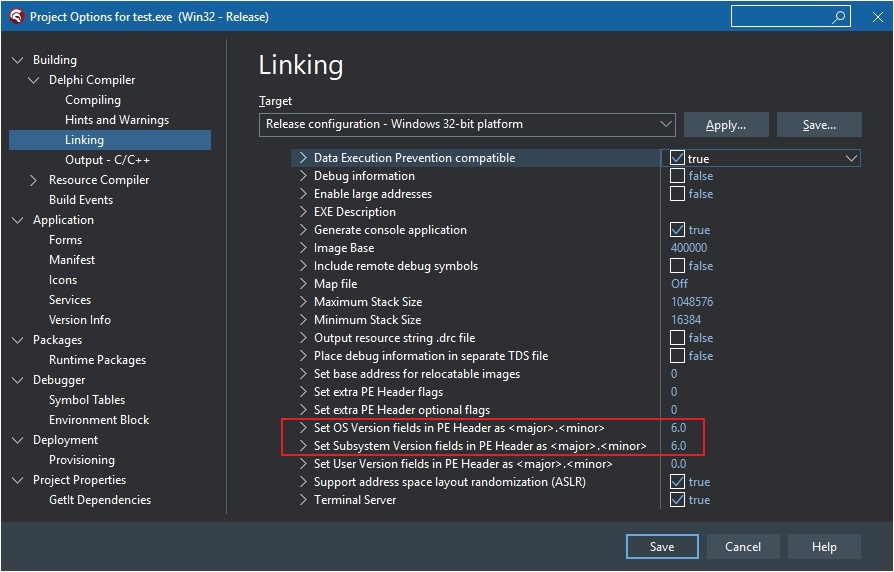Image resolution: width=894 pixels, height=572 pixels.
Task: Enable the Debug information checkbox
Action: coord(677,176)
